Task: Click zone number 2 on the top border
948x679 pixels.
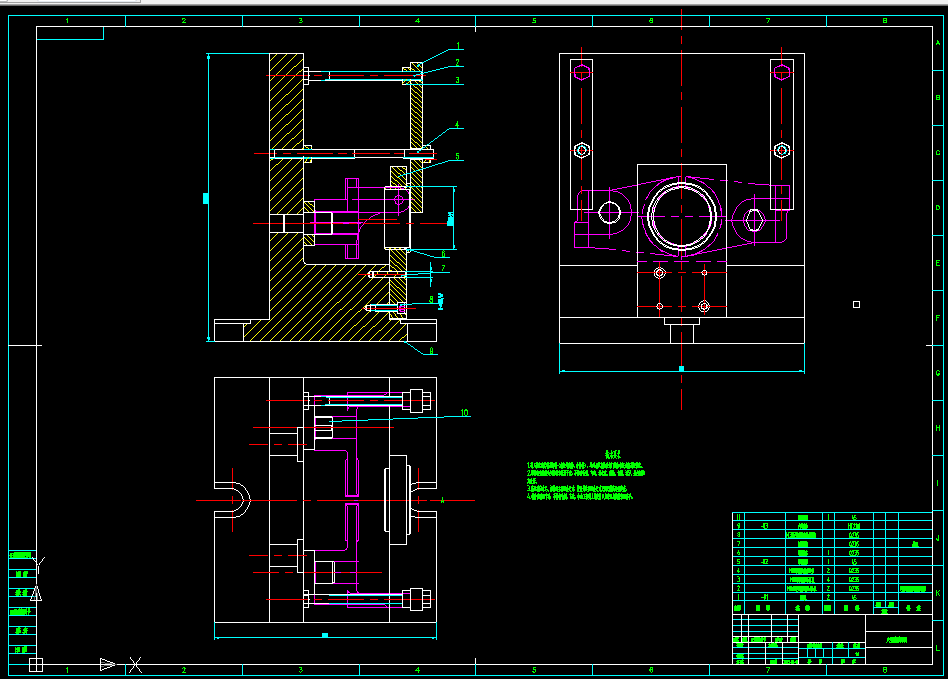Action: coord(184,21)
